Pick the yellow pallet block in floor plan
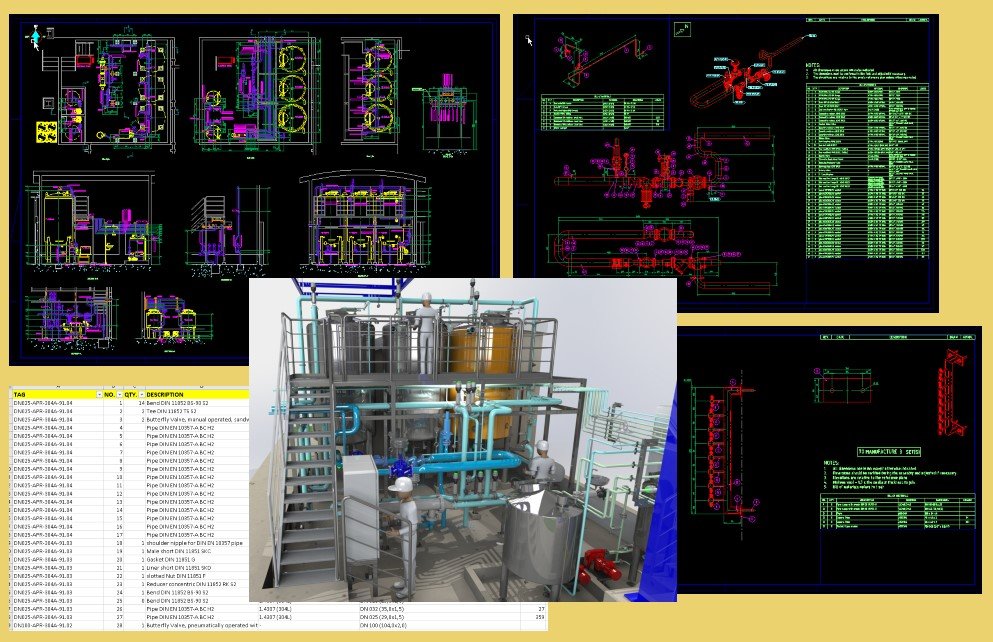Image resolution: width=993 pixels, height=642 pixels. click(x=46, y=130)
